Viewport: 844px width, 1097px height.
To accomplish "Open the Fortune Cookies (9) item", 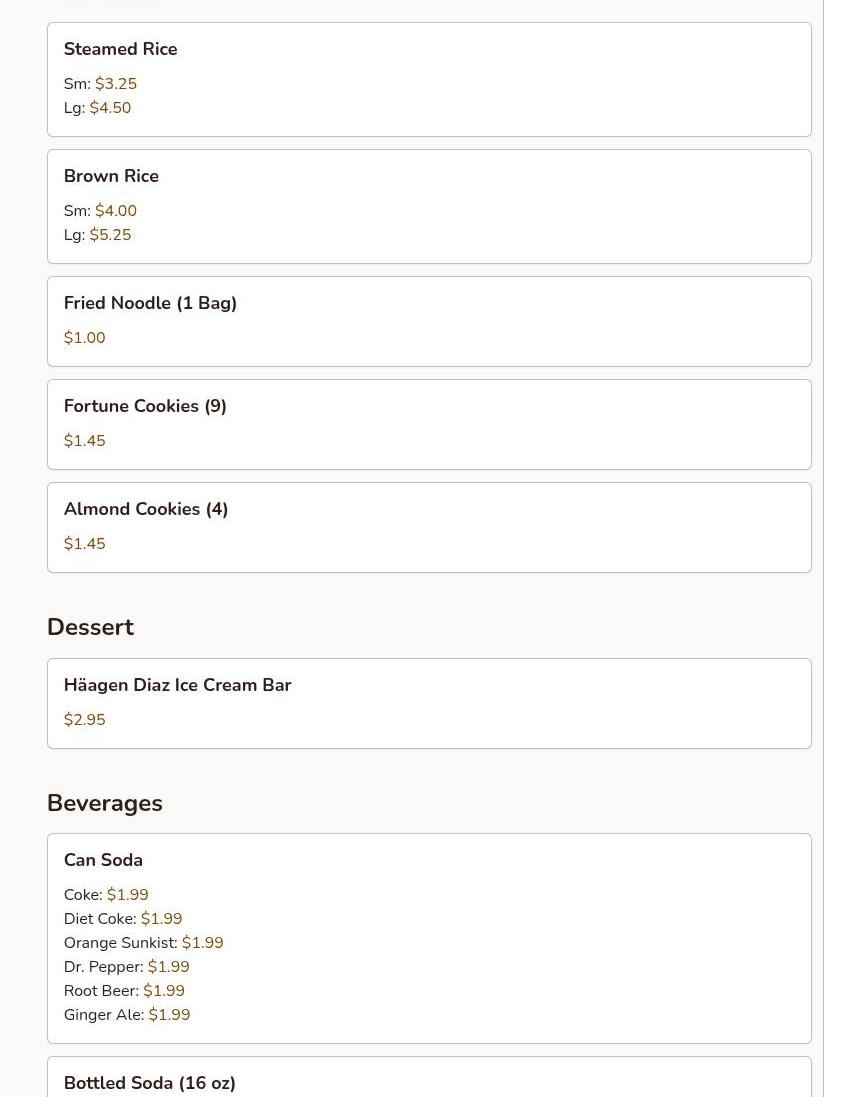I will tap(145, 406).
